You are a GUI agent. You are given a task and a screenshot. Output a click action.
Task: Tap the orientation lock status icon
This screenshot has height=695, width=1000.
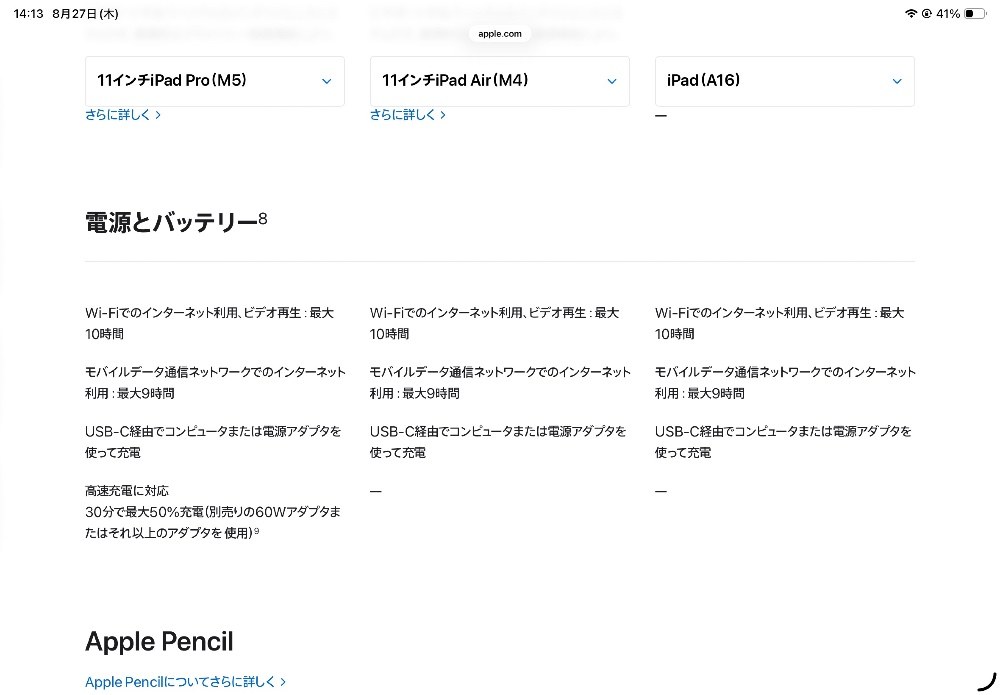(x=927, y=13)
